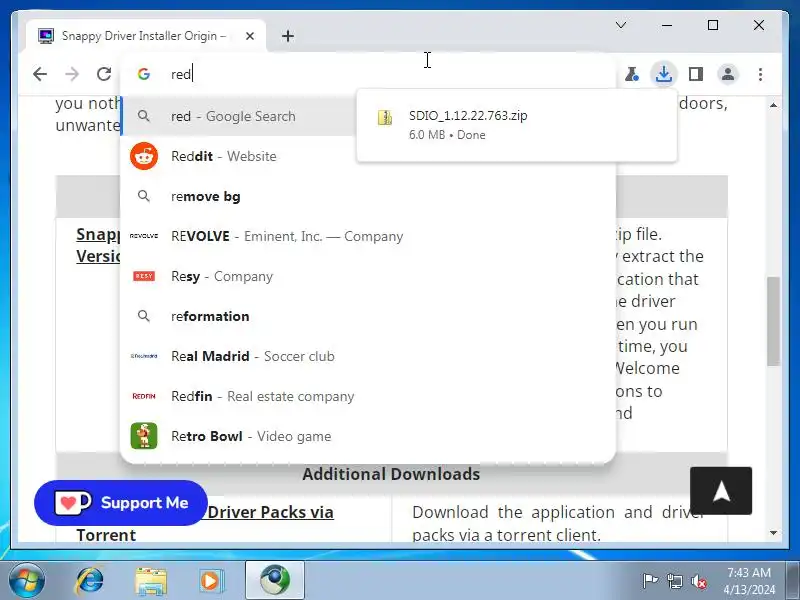Screen dimensions: 800x600
Task: Pick the Resy Company suggestion
Action: pyautogui.click(x=368, y=276)
